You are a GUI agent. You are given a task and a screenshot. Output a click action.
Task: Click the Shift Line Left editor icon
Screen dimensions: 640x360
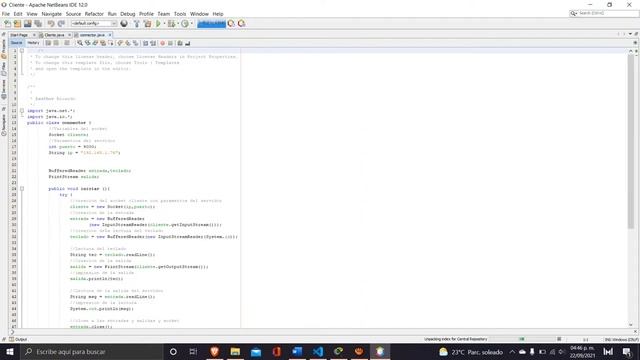(x=145, y=43)
